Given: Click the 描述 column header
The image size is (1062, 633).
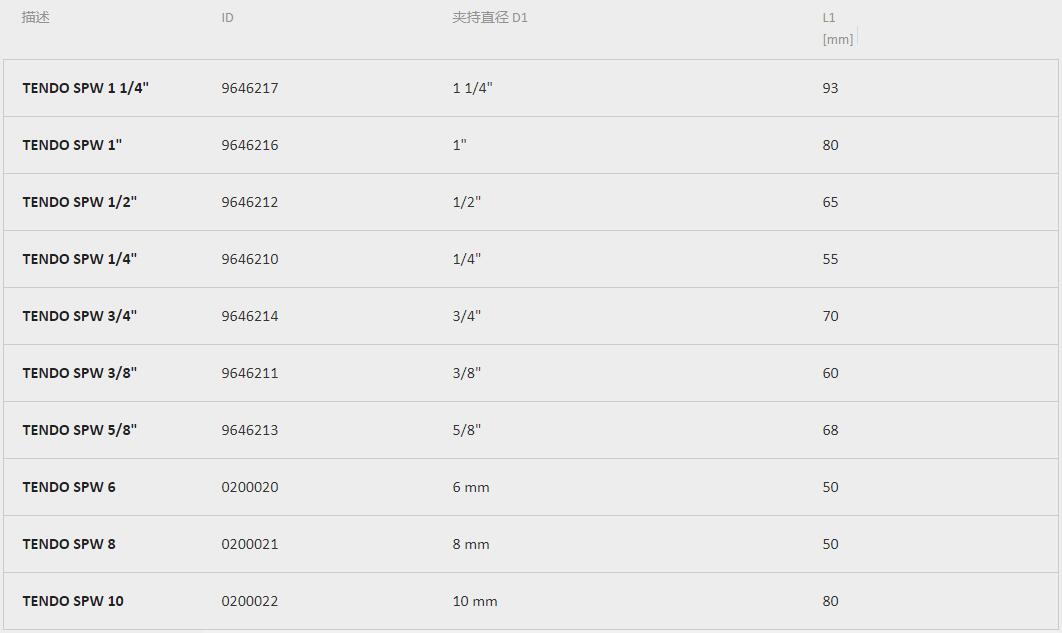Looking at the screenshot, I should click(36, 18).
